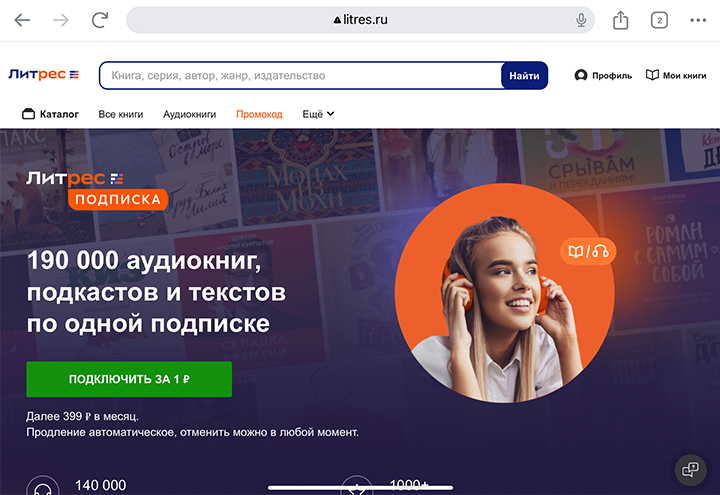720x495 pixels.
Task: Open the Каталог menu
Action: [x=50, y=114]
